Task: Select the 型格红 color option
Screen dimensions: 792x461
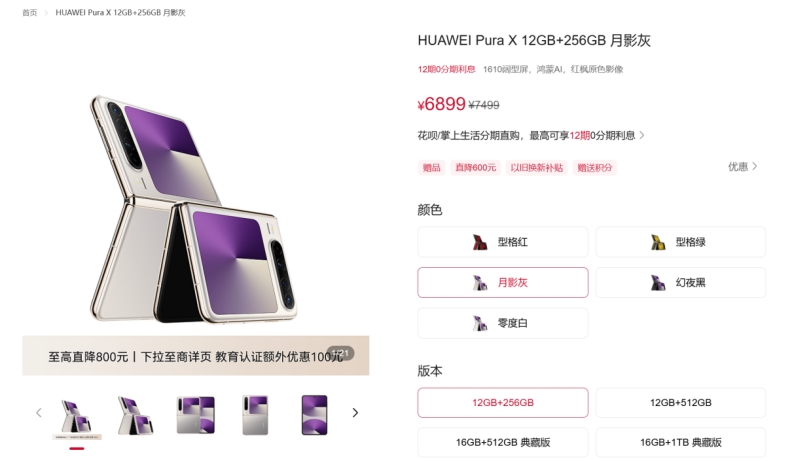Action: click(503, 242)
